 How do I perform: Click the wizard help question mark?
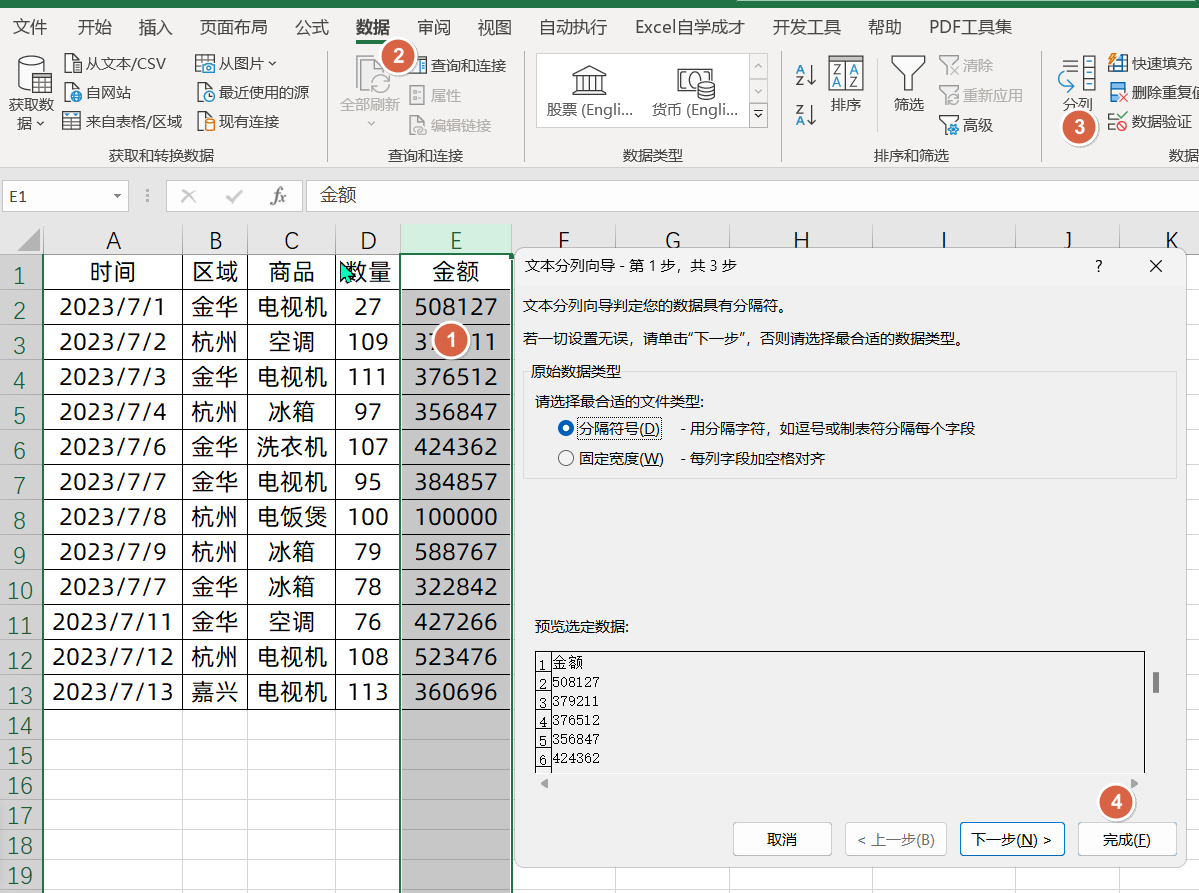(x=1099, y=266)
